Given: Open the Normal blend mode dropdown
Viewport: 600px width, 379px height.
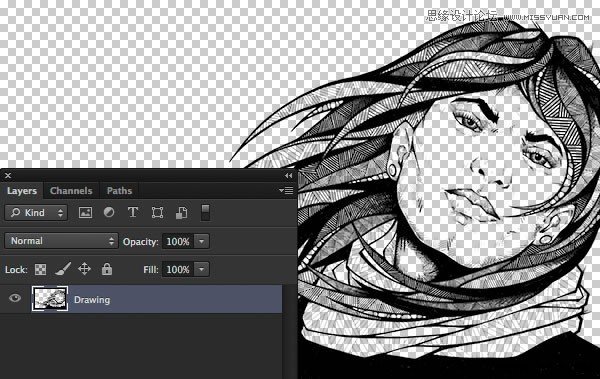Looking at the screenshot, I should pos(62,241).
